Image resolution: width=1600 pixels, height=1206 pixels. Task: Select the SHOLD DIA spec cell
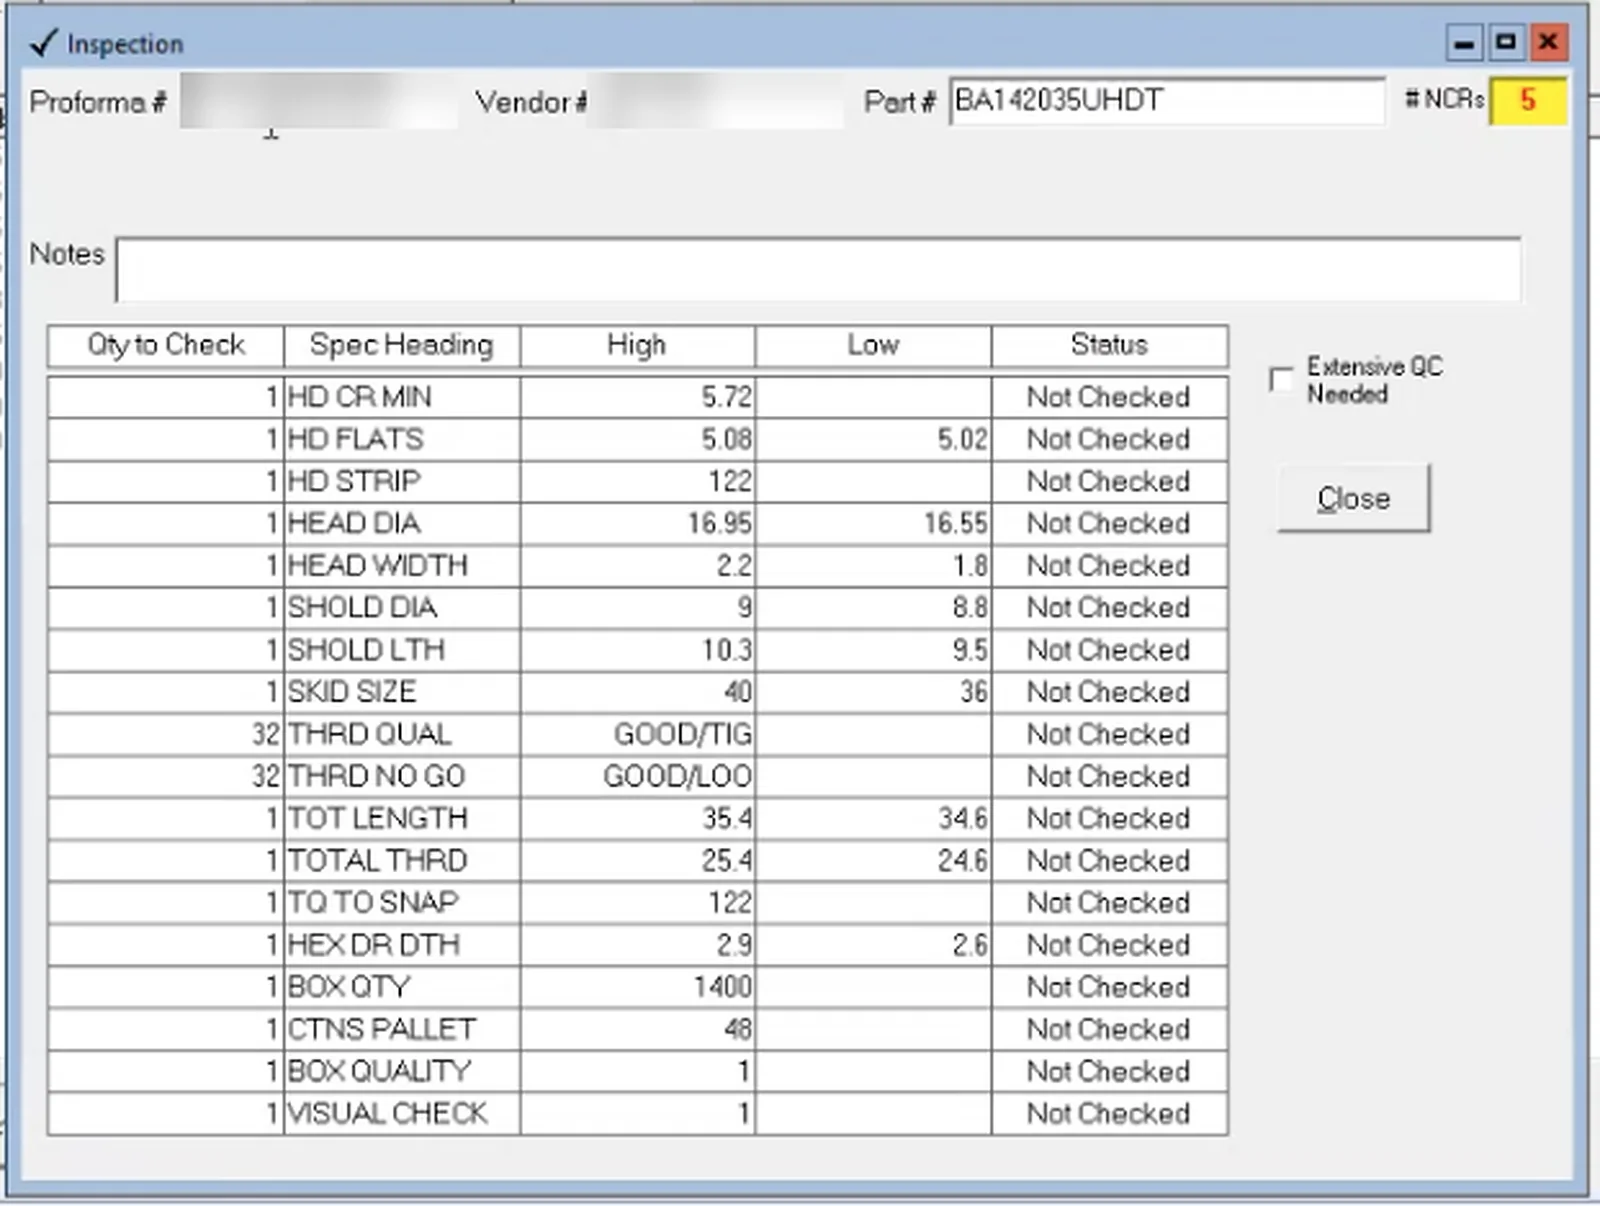[x=402, y=607]
